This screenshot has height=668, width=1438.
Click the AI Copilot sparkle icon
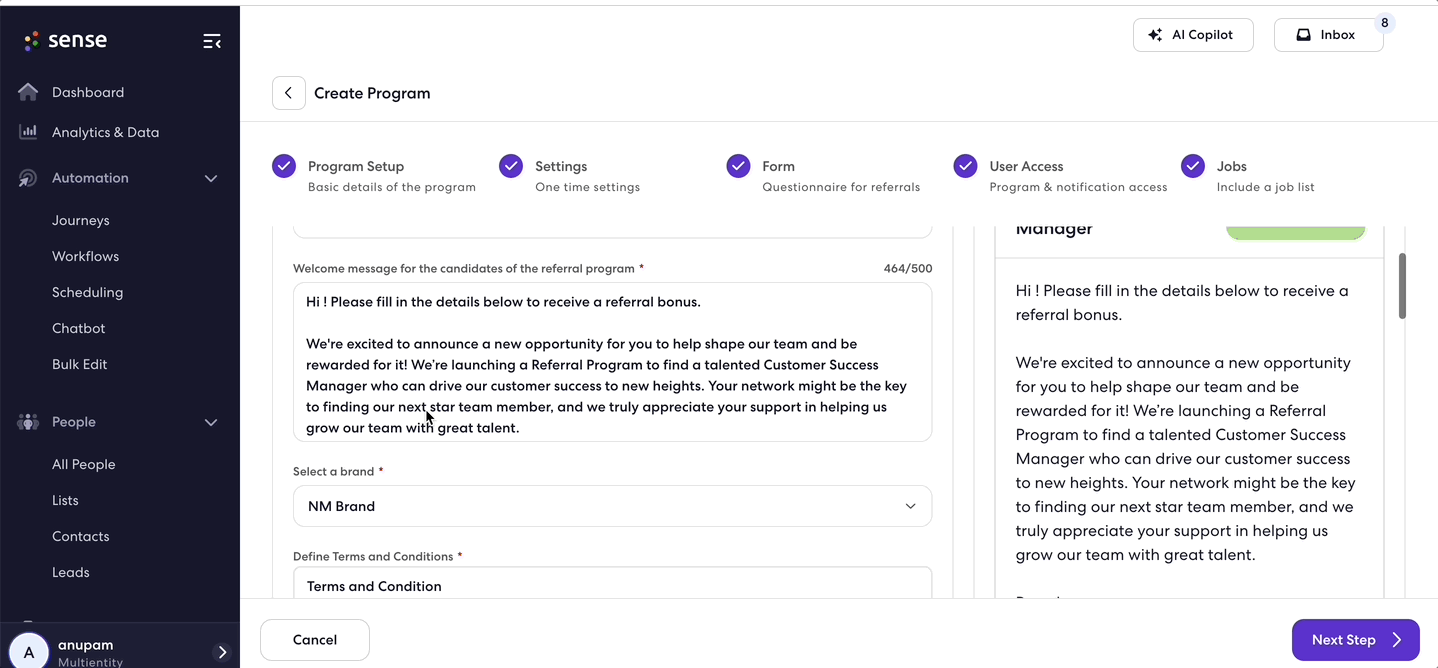click(x=1155, y=35)
